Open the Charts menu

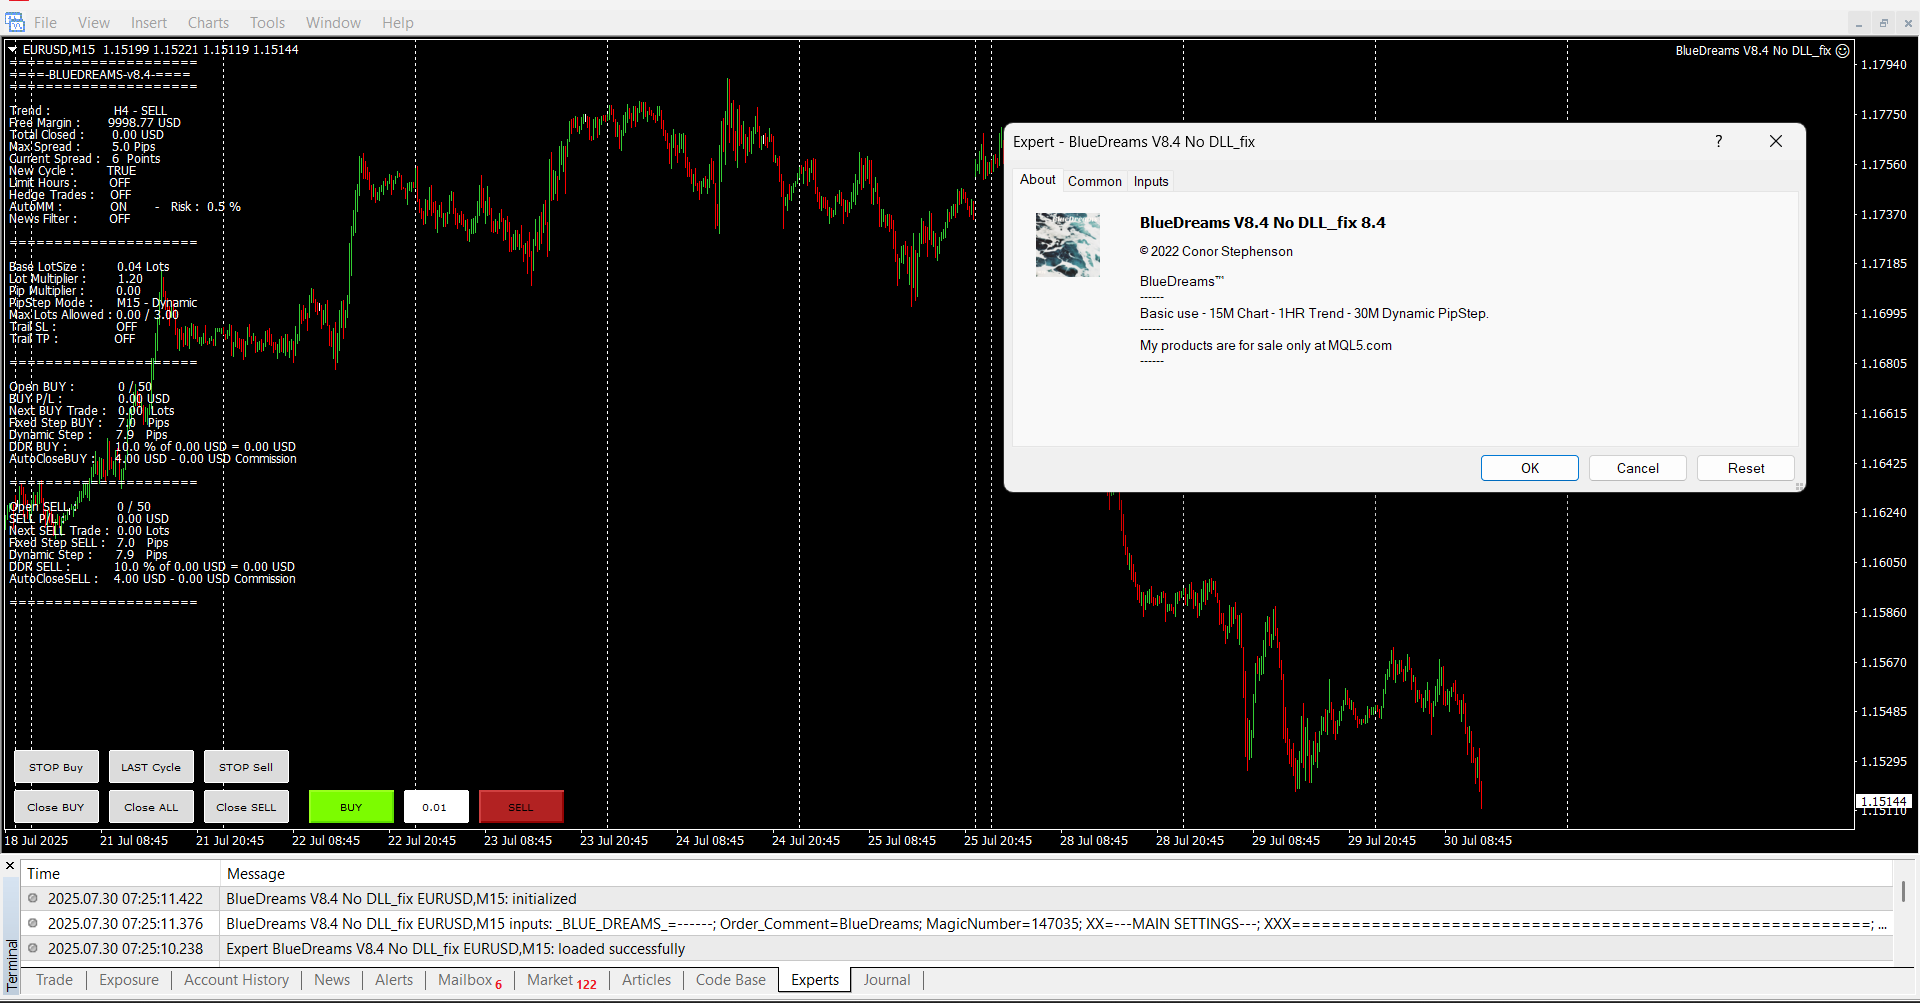pyautogui.click(x=208, y=22)
